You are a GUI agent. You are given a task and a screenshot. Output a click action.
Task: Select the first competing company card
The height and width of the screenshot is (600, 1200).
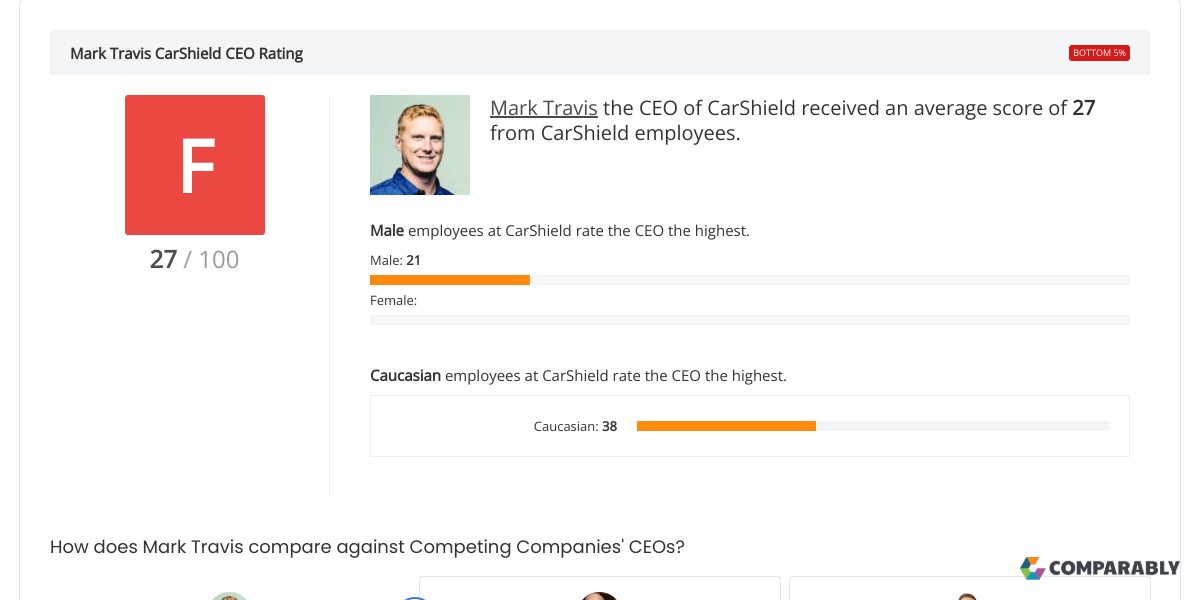click(599, 588)
